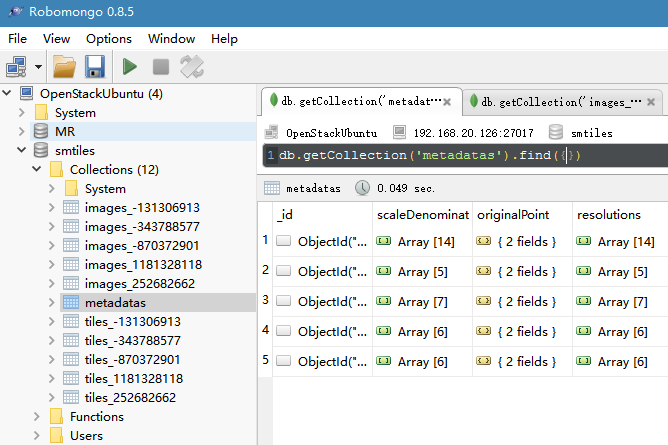This screenshot has height=445, width=668.
Task: Switch to the images_ getCollection tab
Action: [561, 102]
